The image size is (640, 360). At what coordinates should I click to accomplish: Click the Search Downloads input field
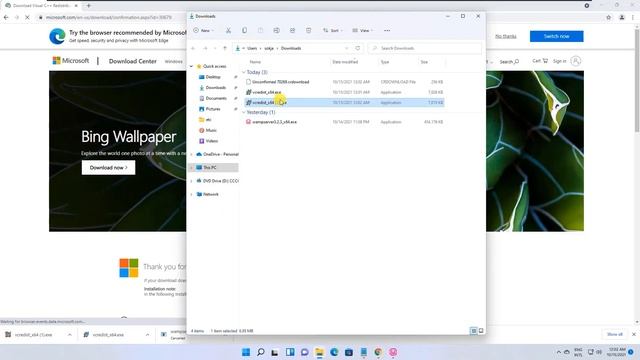(424, 48)
